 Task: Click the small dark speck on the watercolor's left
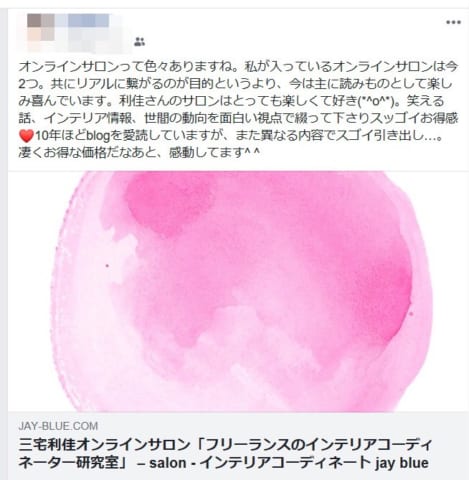pyautogui.click(x=107, y=266)
